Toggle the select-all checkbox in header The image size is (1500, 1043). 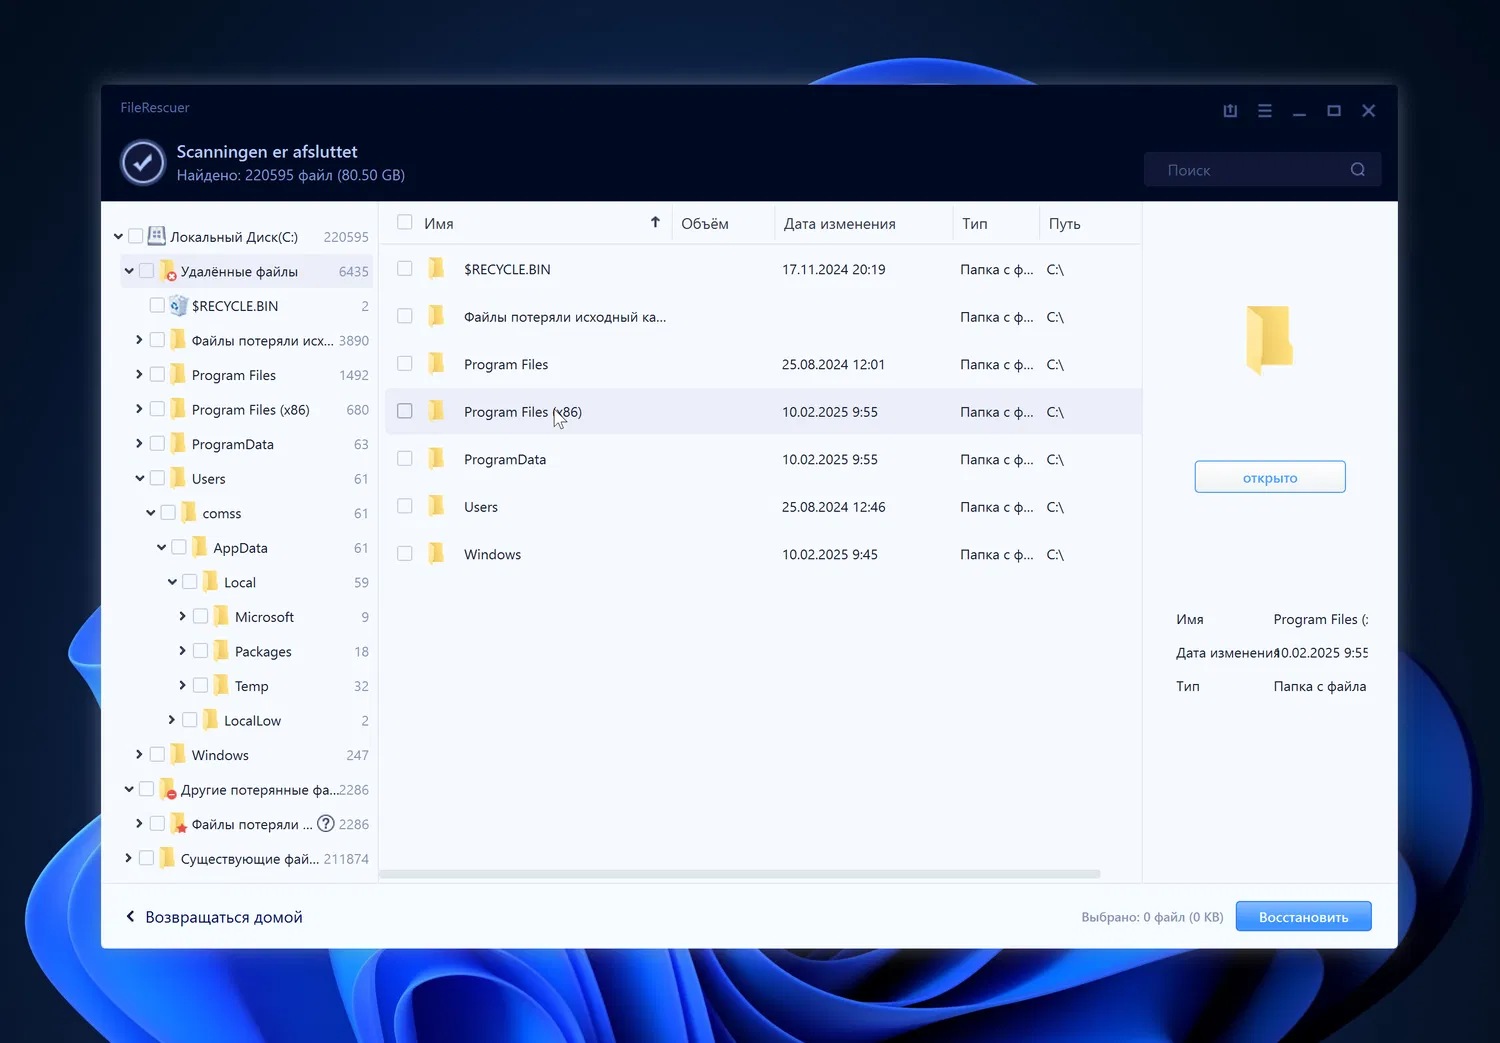[405, 223]
